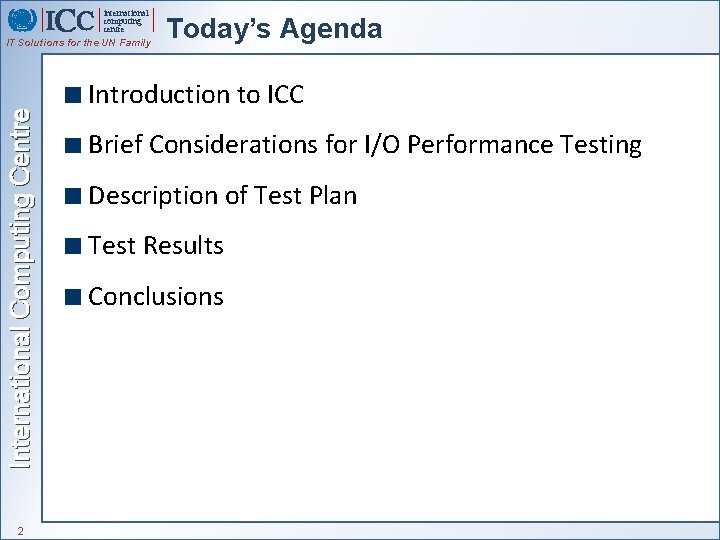Click the vertical 'International Computing Centre' sidebar text
720x540 pixels.
pos(21,289)
